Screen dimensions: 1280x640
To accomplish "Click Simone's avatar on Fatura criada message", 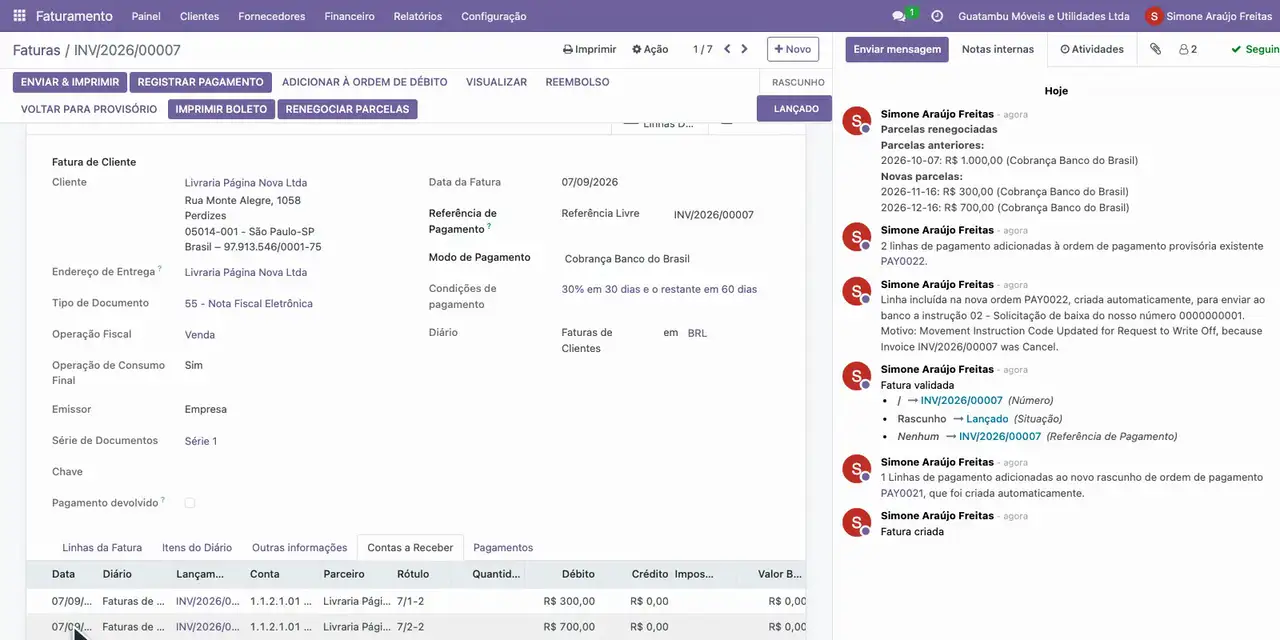I will (857, 522).
